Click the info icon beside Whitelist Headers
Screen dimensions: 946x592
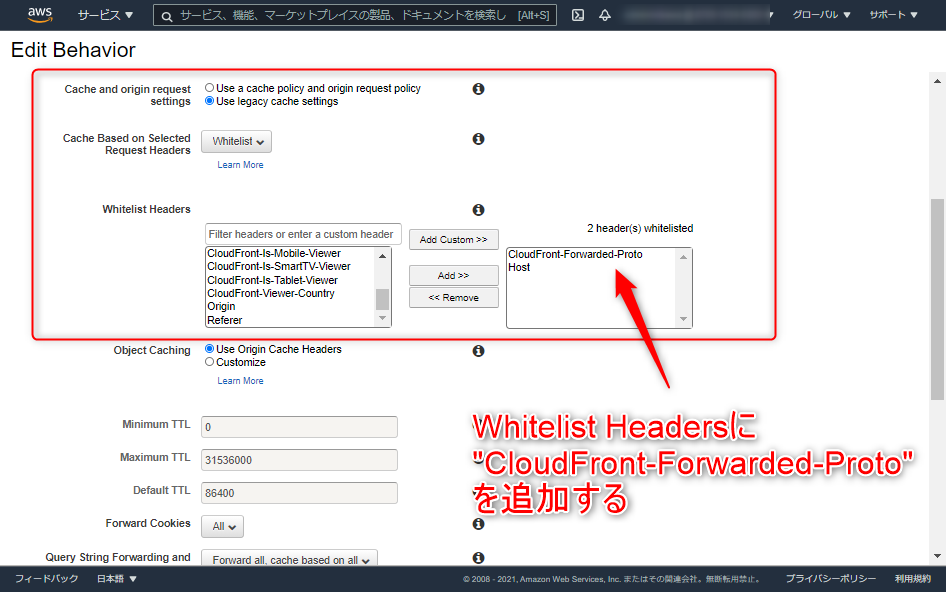click(478, 209)
